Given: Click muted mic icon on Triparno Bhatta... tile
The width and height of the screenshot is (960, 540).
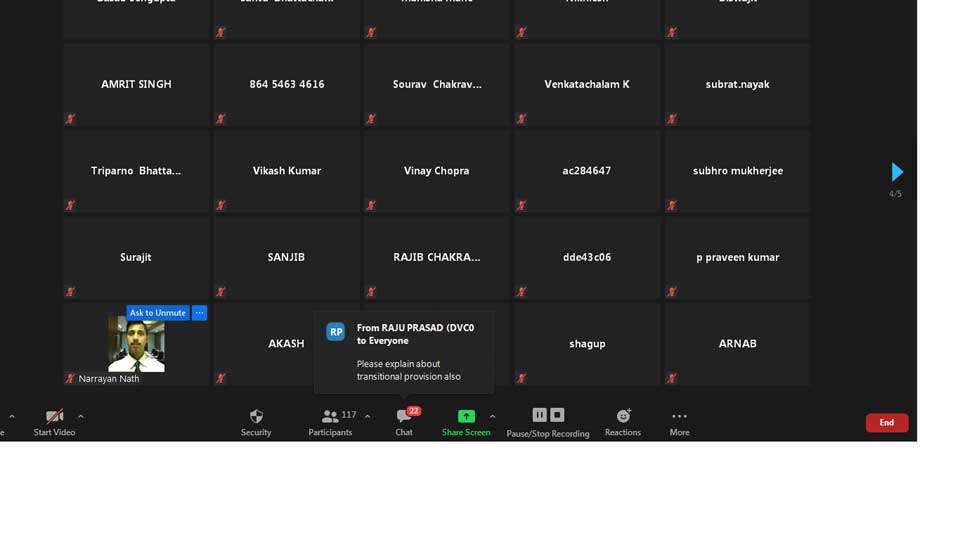Looking at the screenshot, I should click(x=70, y=205).
